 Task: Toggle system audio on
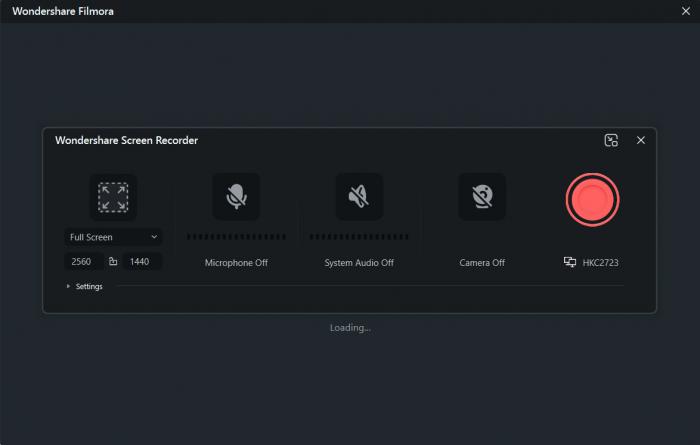tap(359, 196)
